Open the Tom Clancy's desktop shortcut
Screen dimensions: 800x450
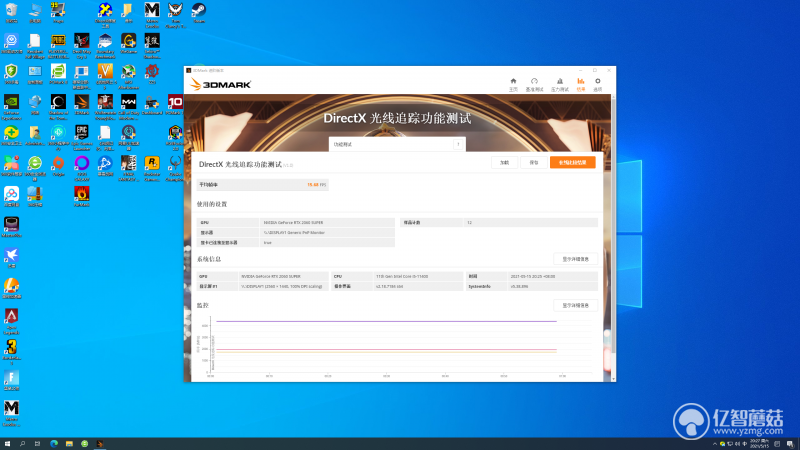(176, 14)
